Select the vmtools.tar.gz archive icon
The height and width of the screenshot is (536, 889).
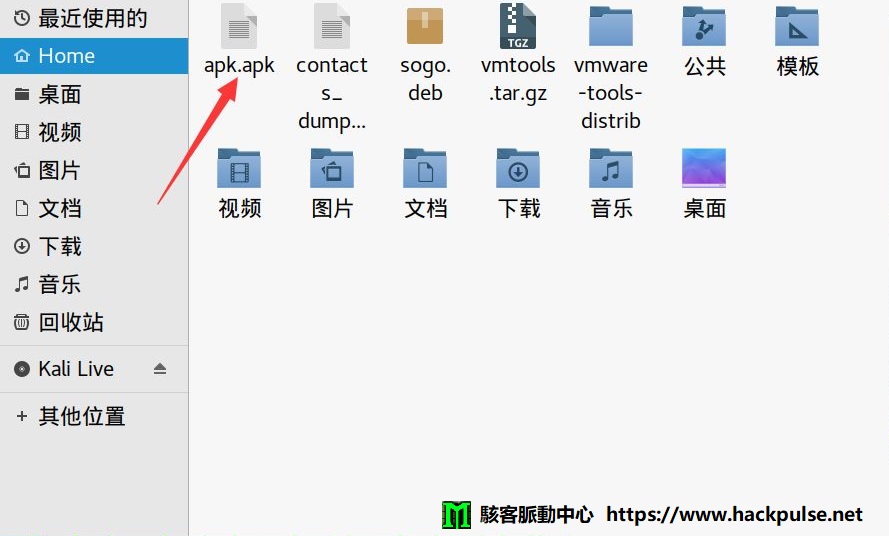(517, 27)
